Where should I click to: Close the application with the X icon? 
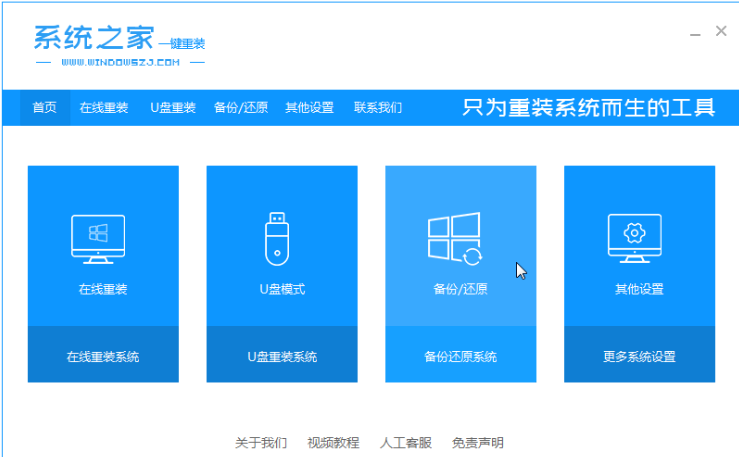[x=721, y=32]
